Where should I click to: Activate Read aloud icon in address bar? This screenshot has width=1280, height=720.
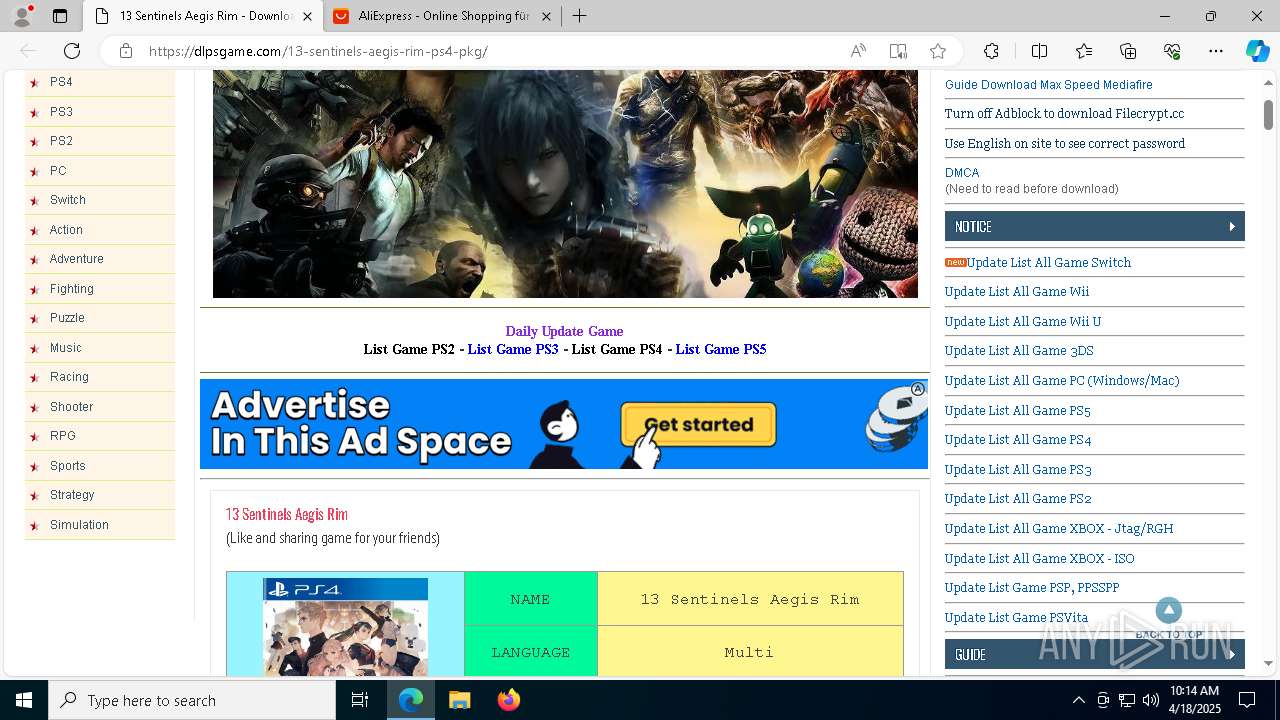(x=858, y=51)
